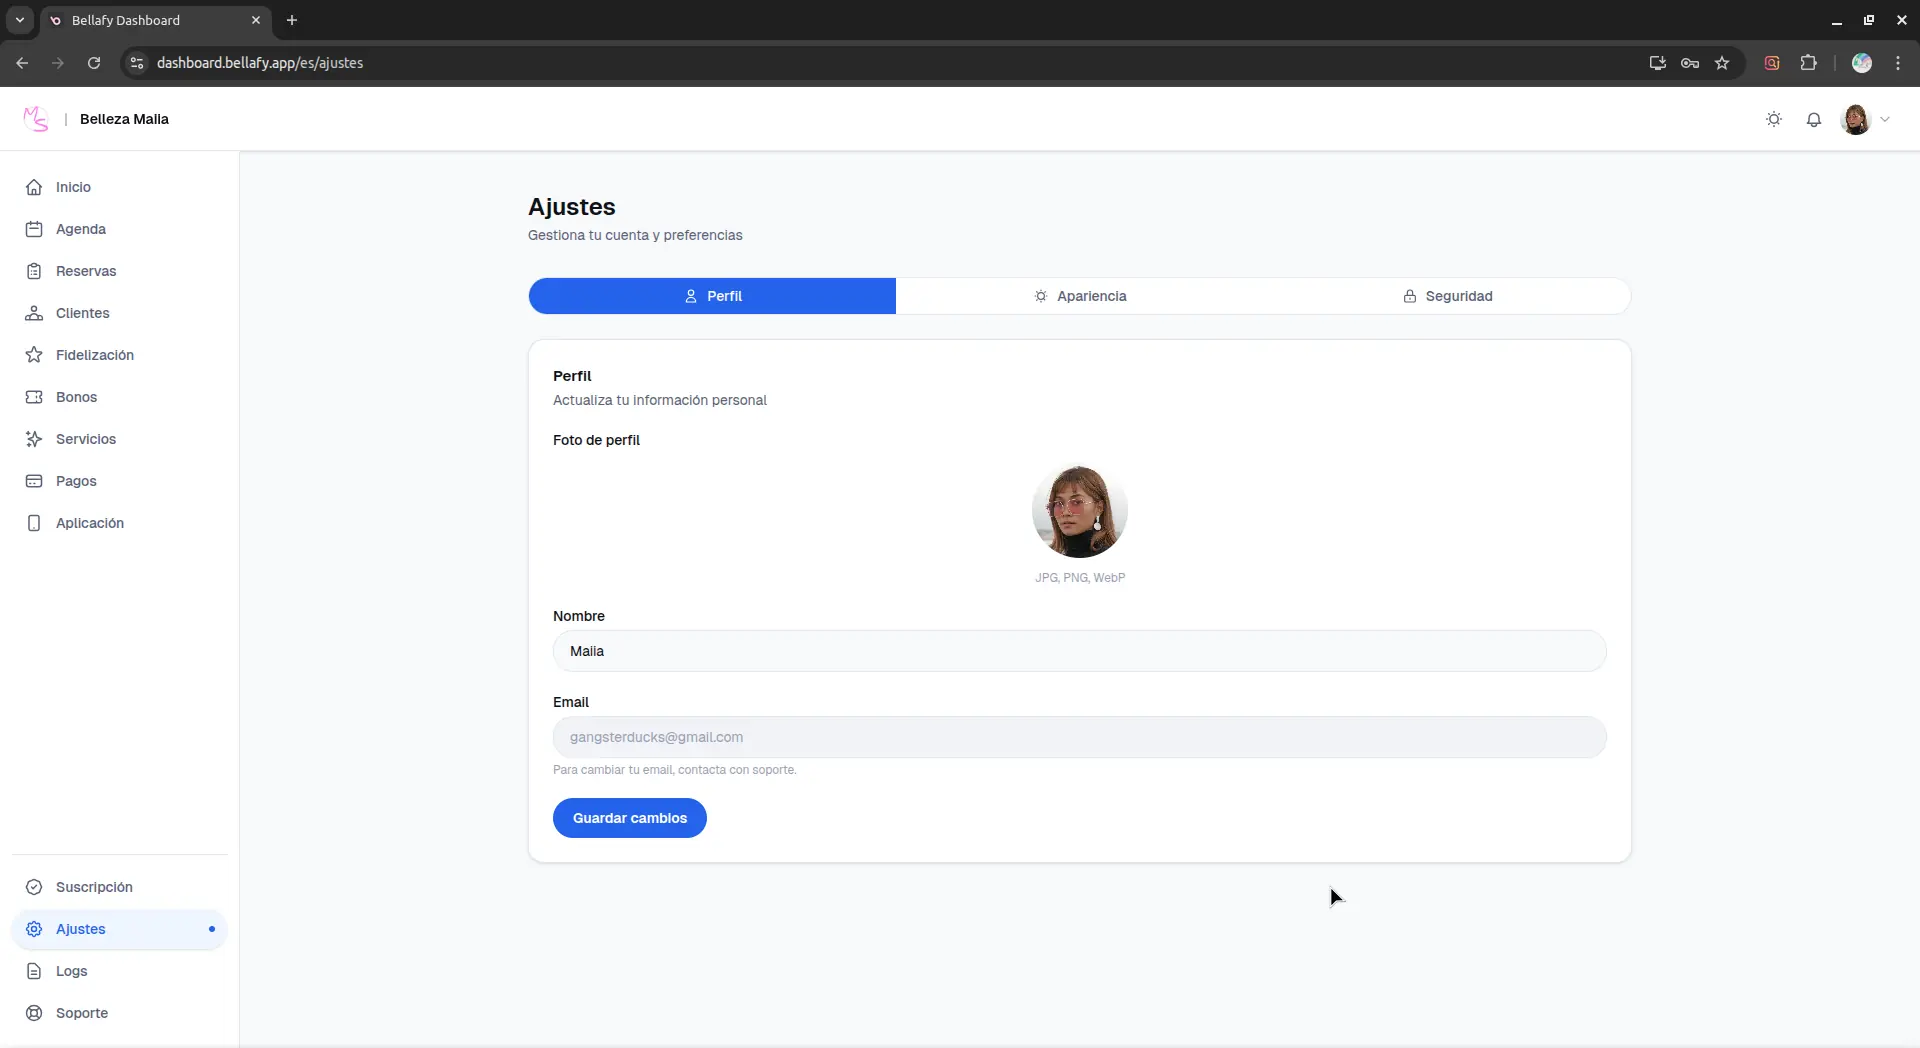This screenshot has width=1920, height=1048.
Task: Open the Reservas section
Action: (x=85, y=271)
